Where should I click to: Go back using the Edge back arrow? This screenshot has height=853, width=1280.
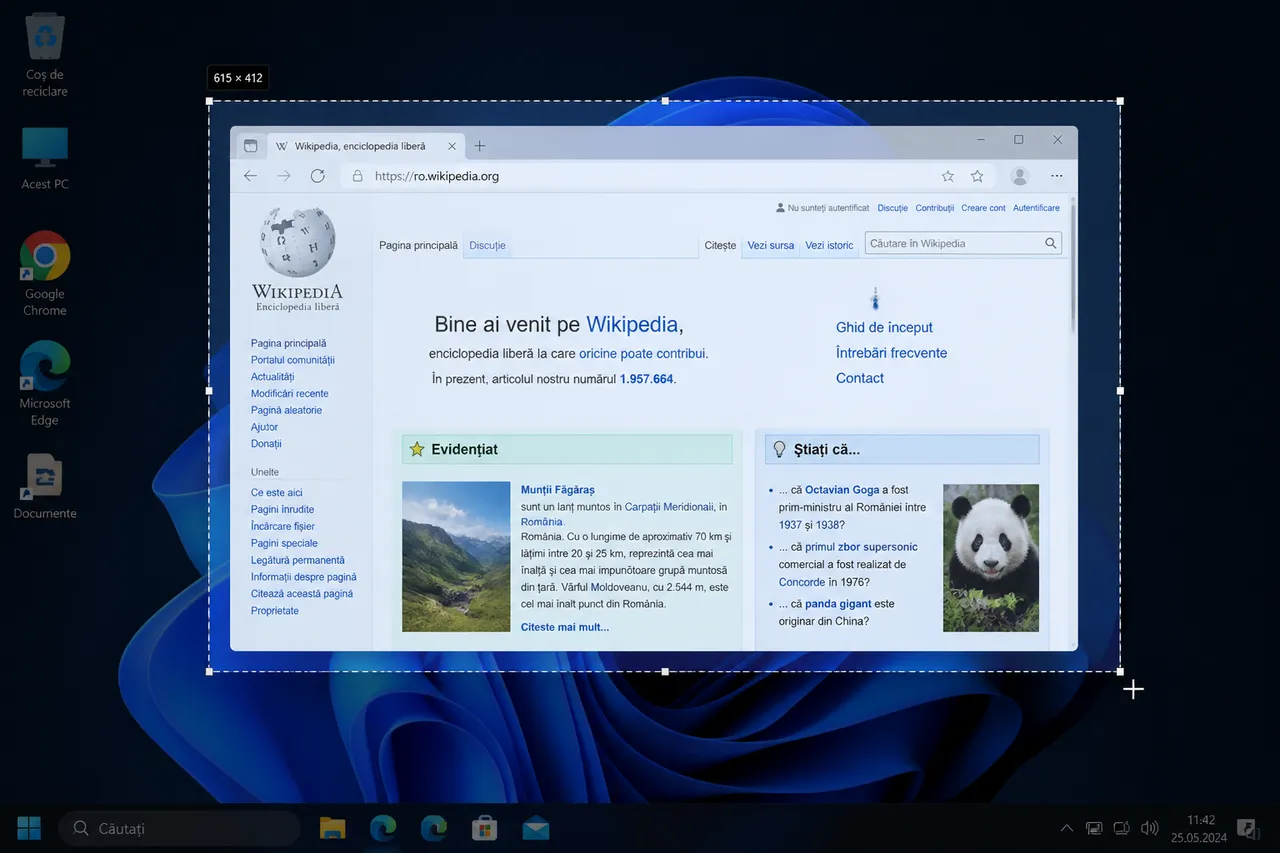(250, 176)
